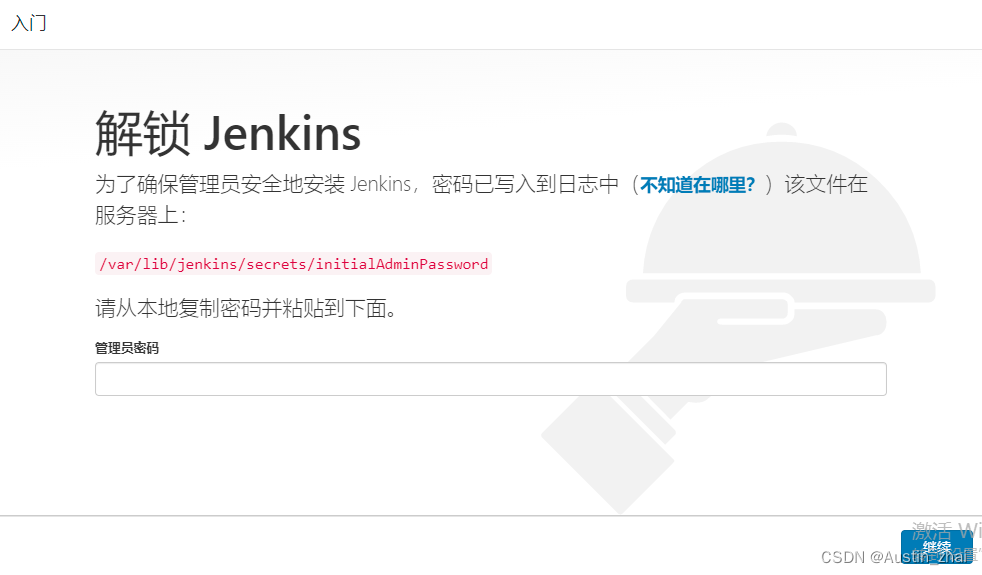
Task: Click the 入门 header title
Action: point(29,23)
